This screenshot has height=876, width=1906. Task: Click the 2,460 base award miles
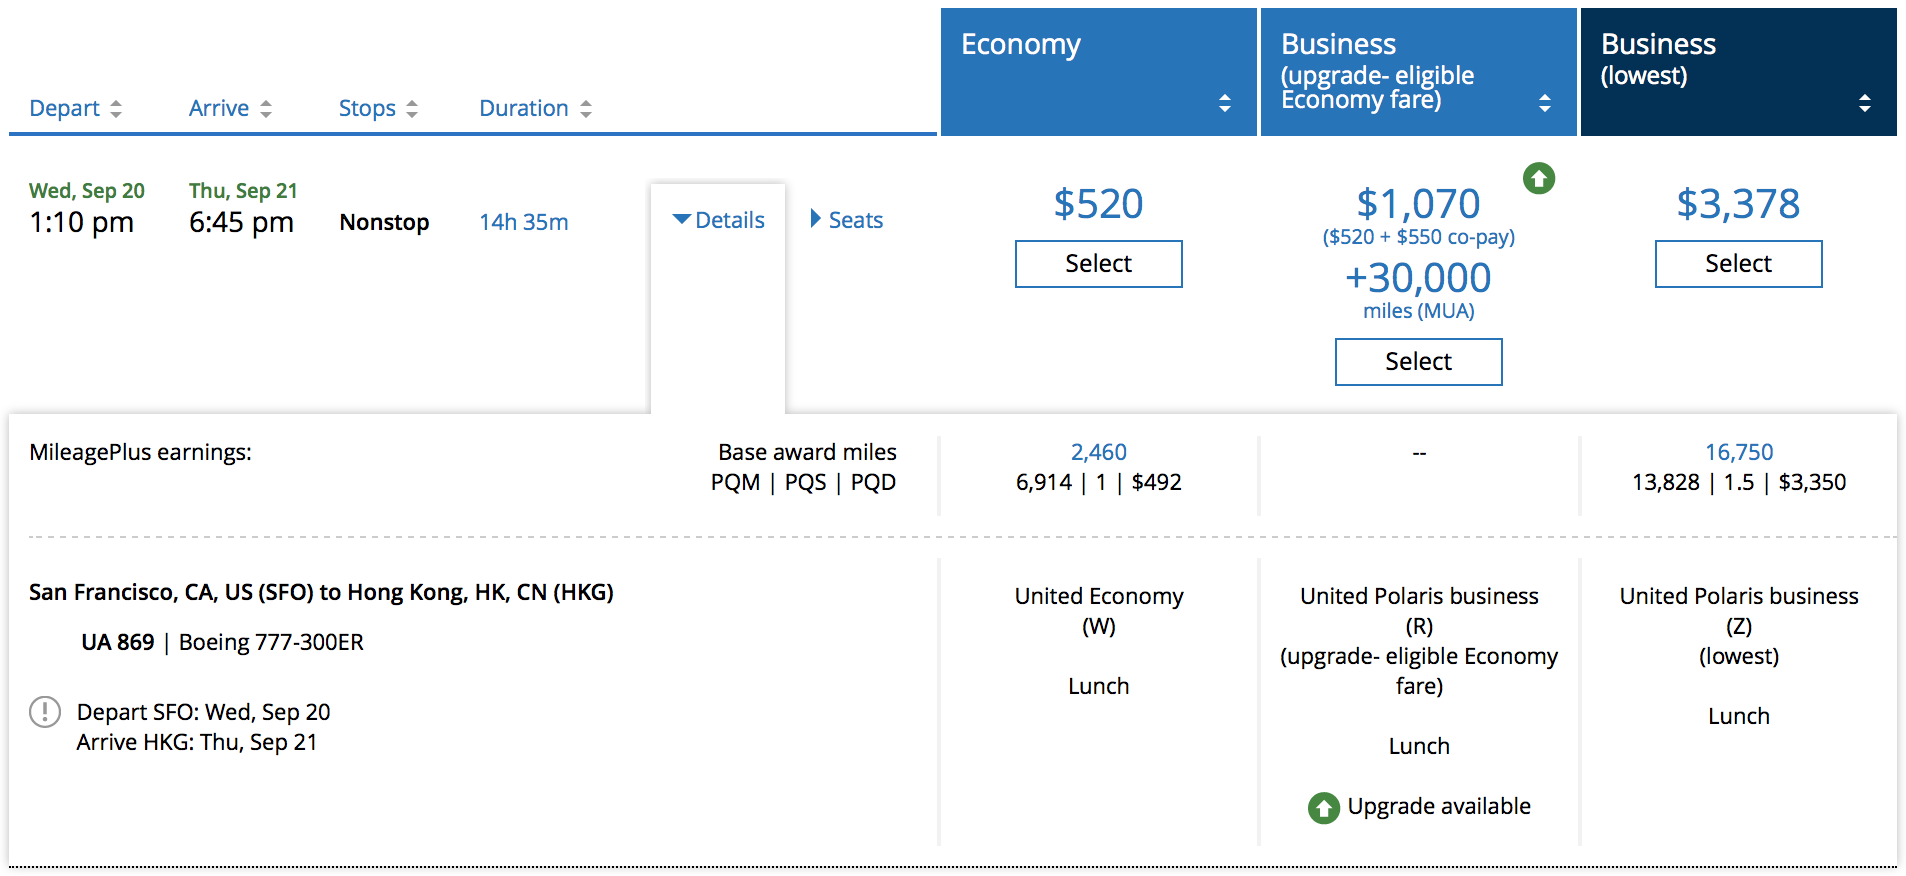(x=1098, y=452)
